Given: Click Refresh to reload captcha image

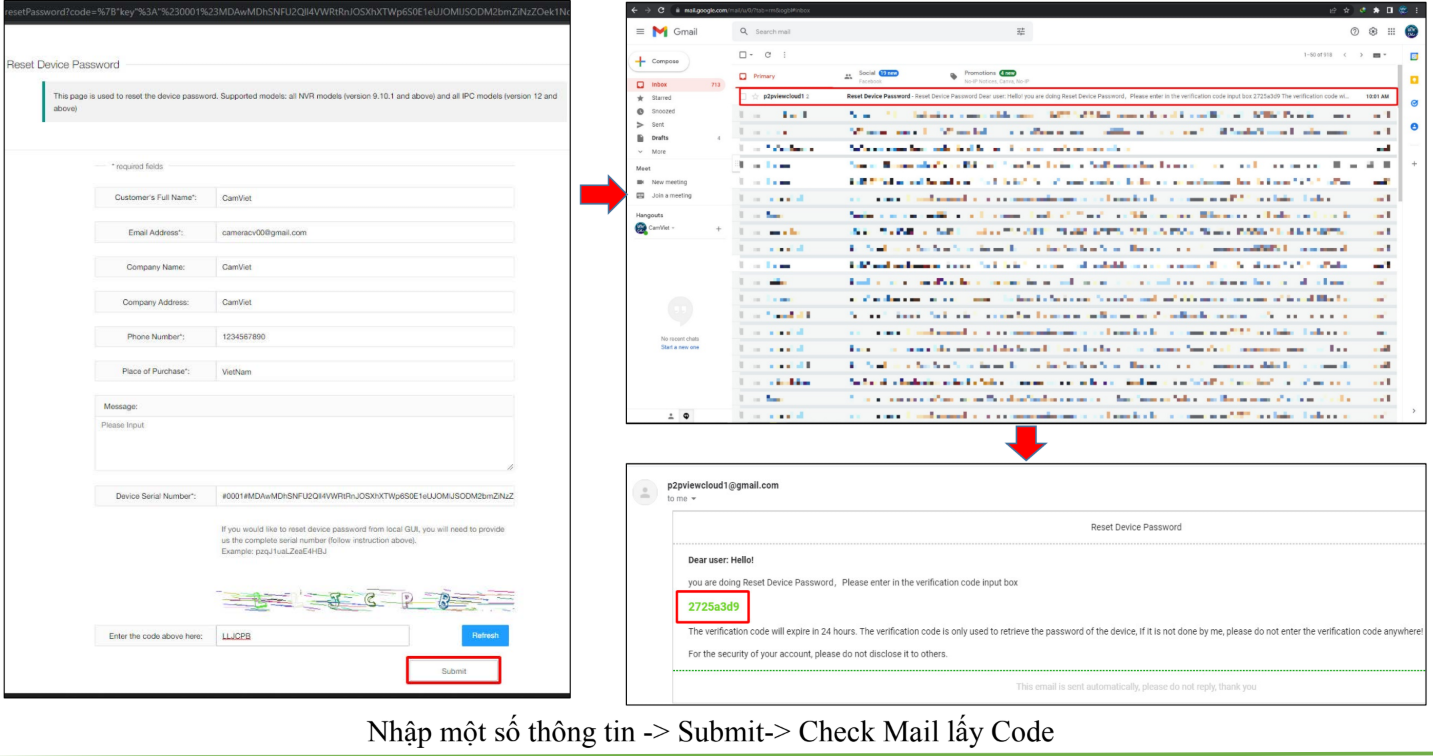Looking at the screenshot, I should click(x=485, y=636).
